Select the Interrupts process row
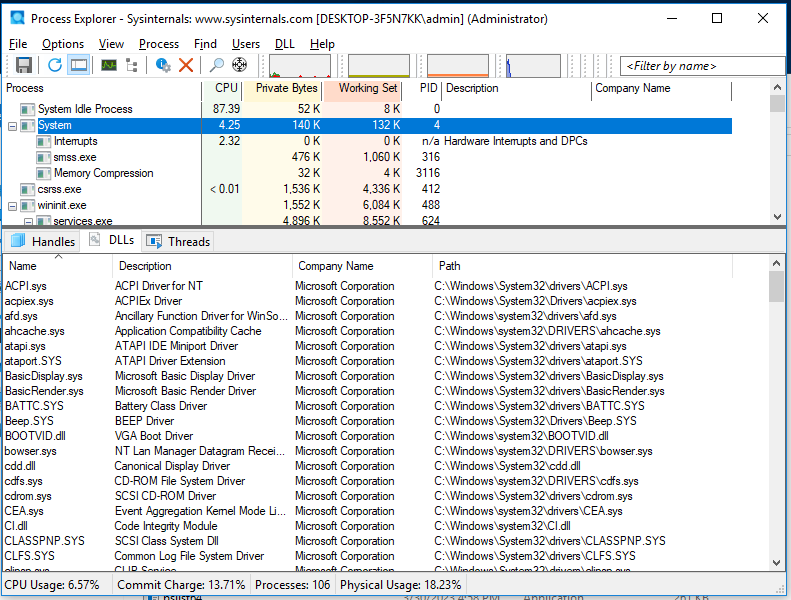The height and width of the screenshot is (600, 791). (x=367, y=141)
